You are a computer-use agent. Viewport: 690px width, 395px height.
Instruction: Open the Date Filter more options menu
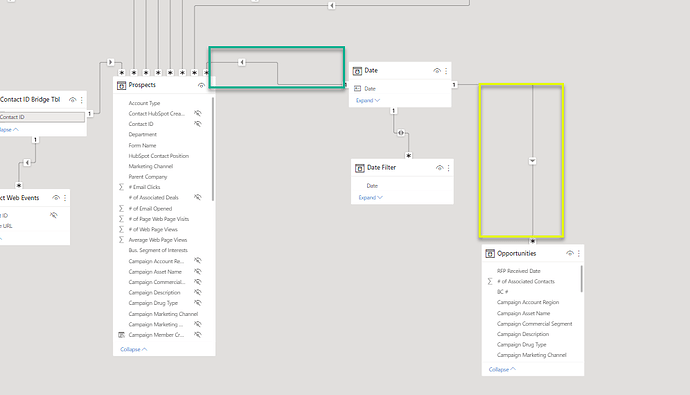[x=448, y=168]
